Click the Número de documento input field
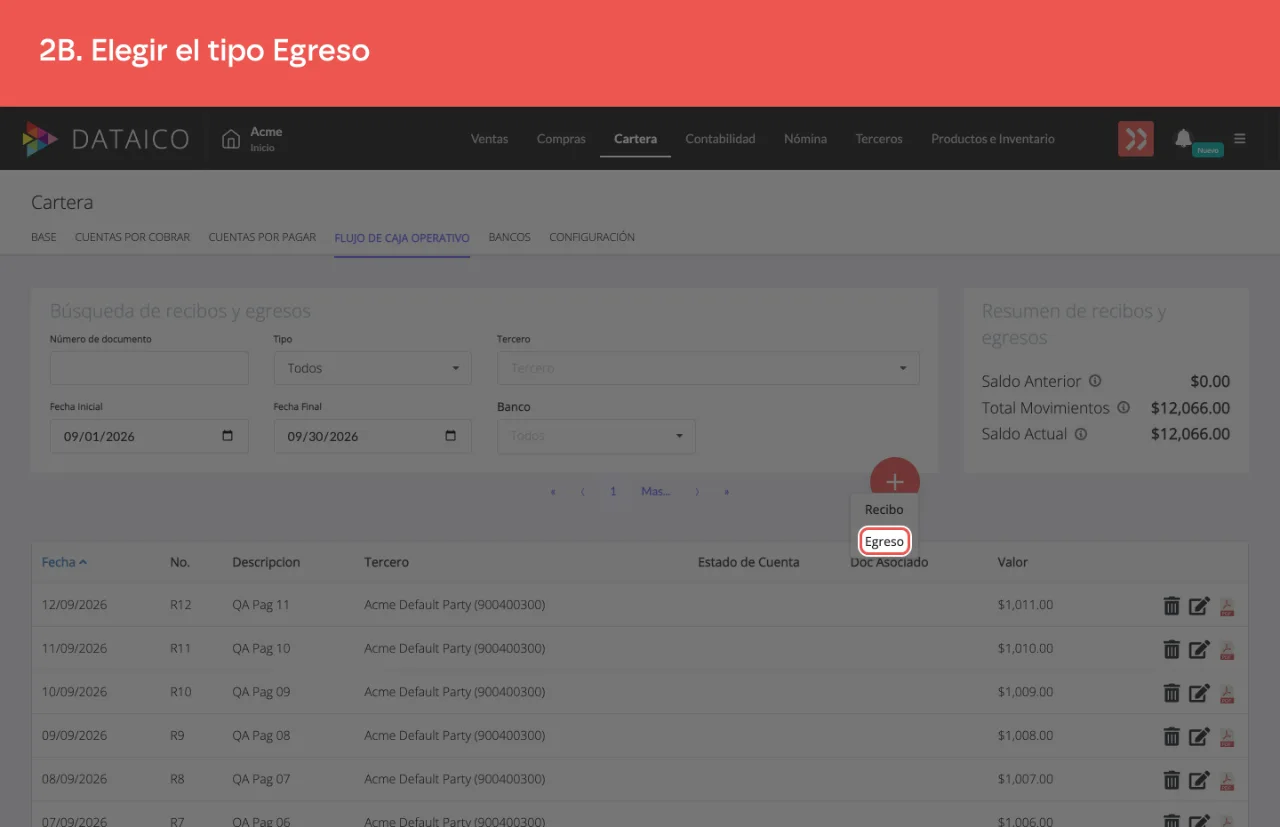Viewport: 1280px width, 827px height. pos(149,368)
